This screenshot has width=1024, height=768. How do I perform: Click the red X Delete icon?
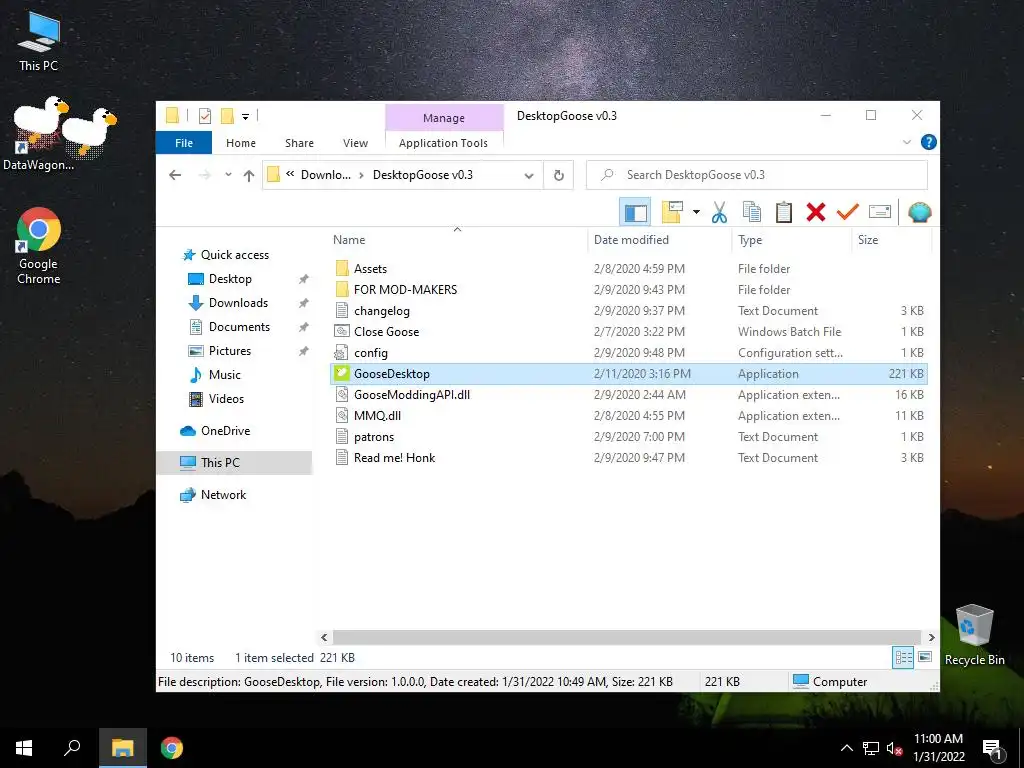816,212
